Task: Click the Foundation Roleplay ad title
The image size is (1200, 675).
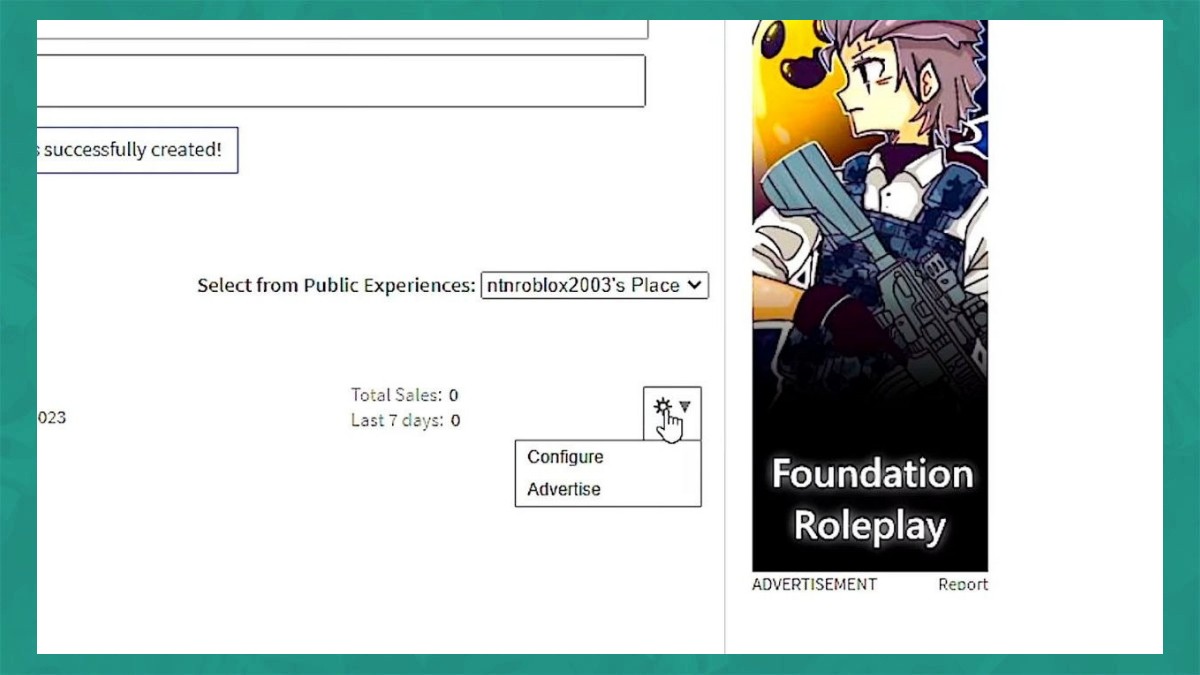Action: 870,499
